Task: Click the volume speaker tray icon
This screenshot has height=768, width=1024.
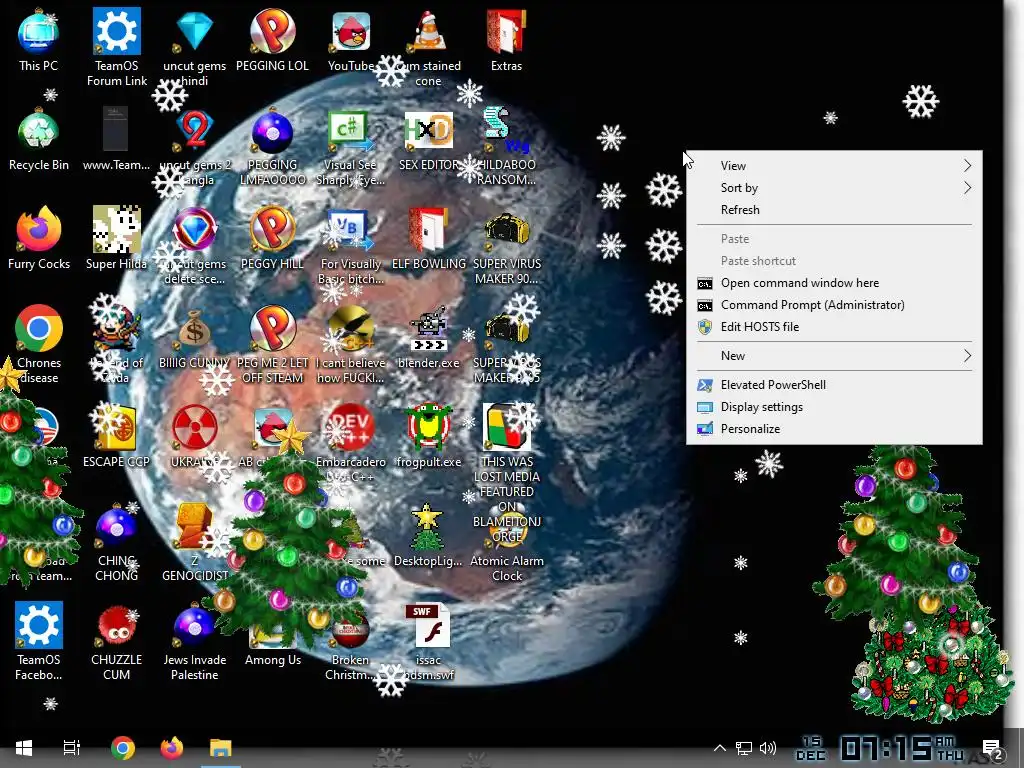Action: click(x=768, y=748)
